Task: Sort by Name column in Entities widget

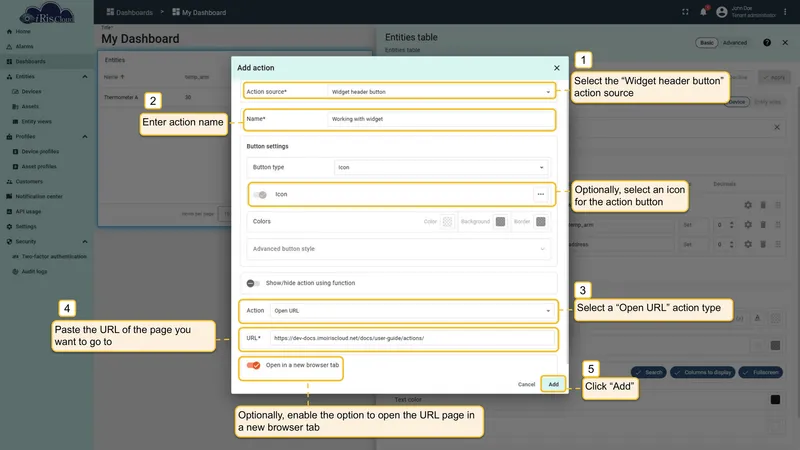Action: [x=114, y=77]
